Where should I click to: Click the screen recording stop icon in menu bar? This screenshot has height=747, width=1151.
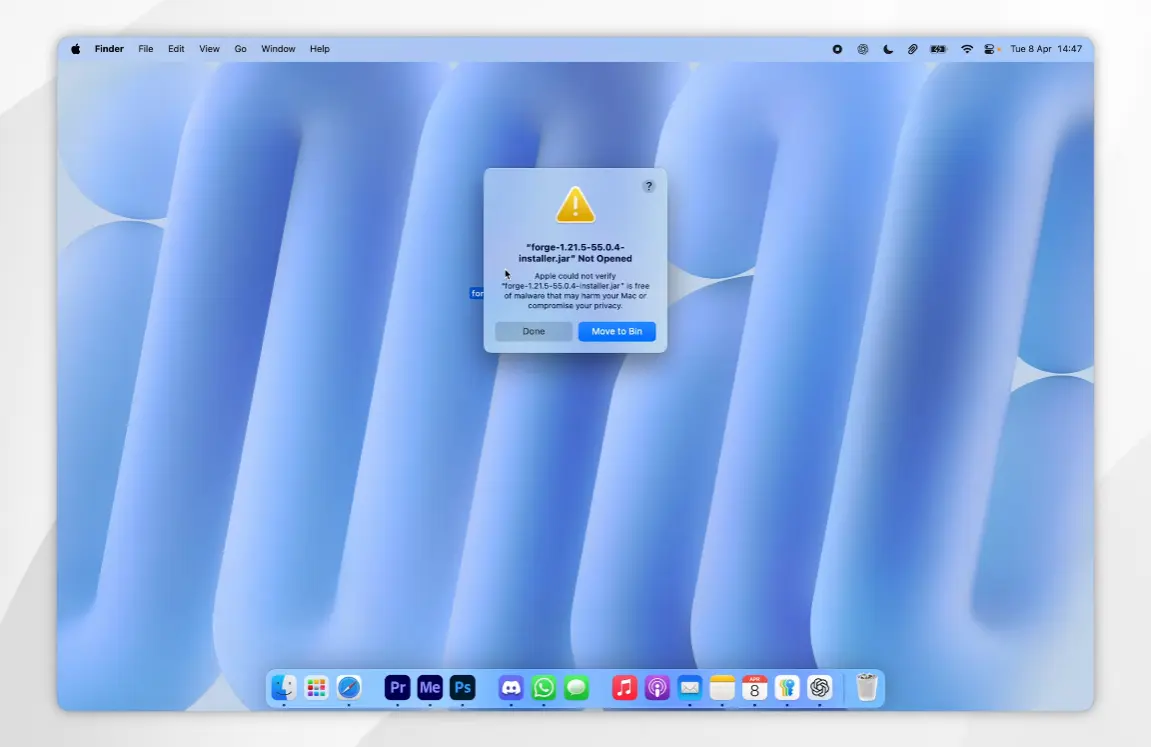(837, 49)
